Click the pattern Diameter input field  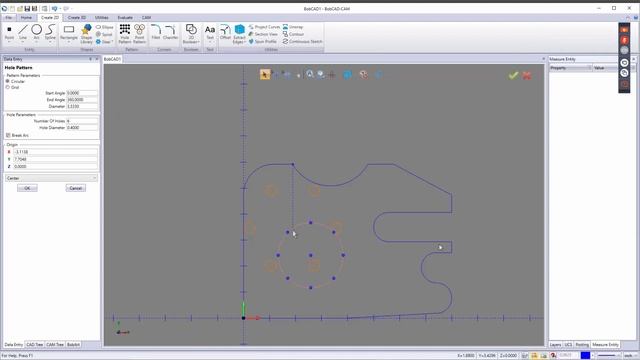click(82, 106)
